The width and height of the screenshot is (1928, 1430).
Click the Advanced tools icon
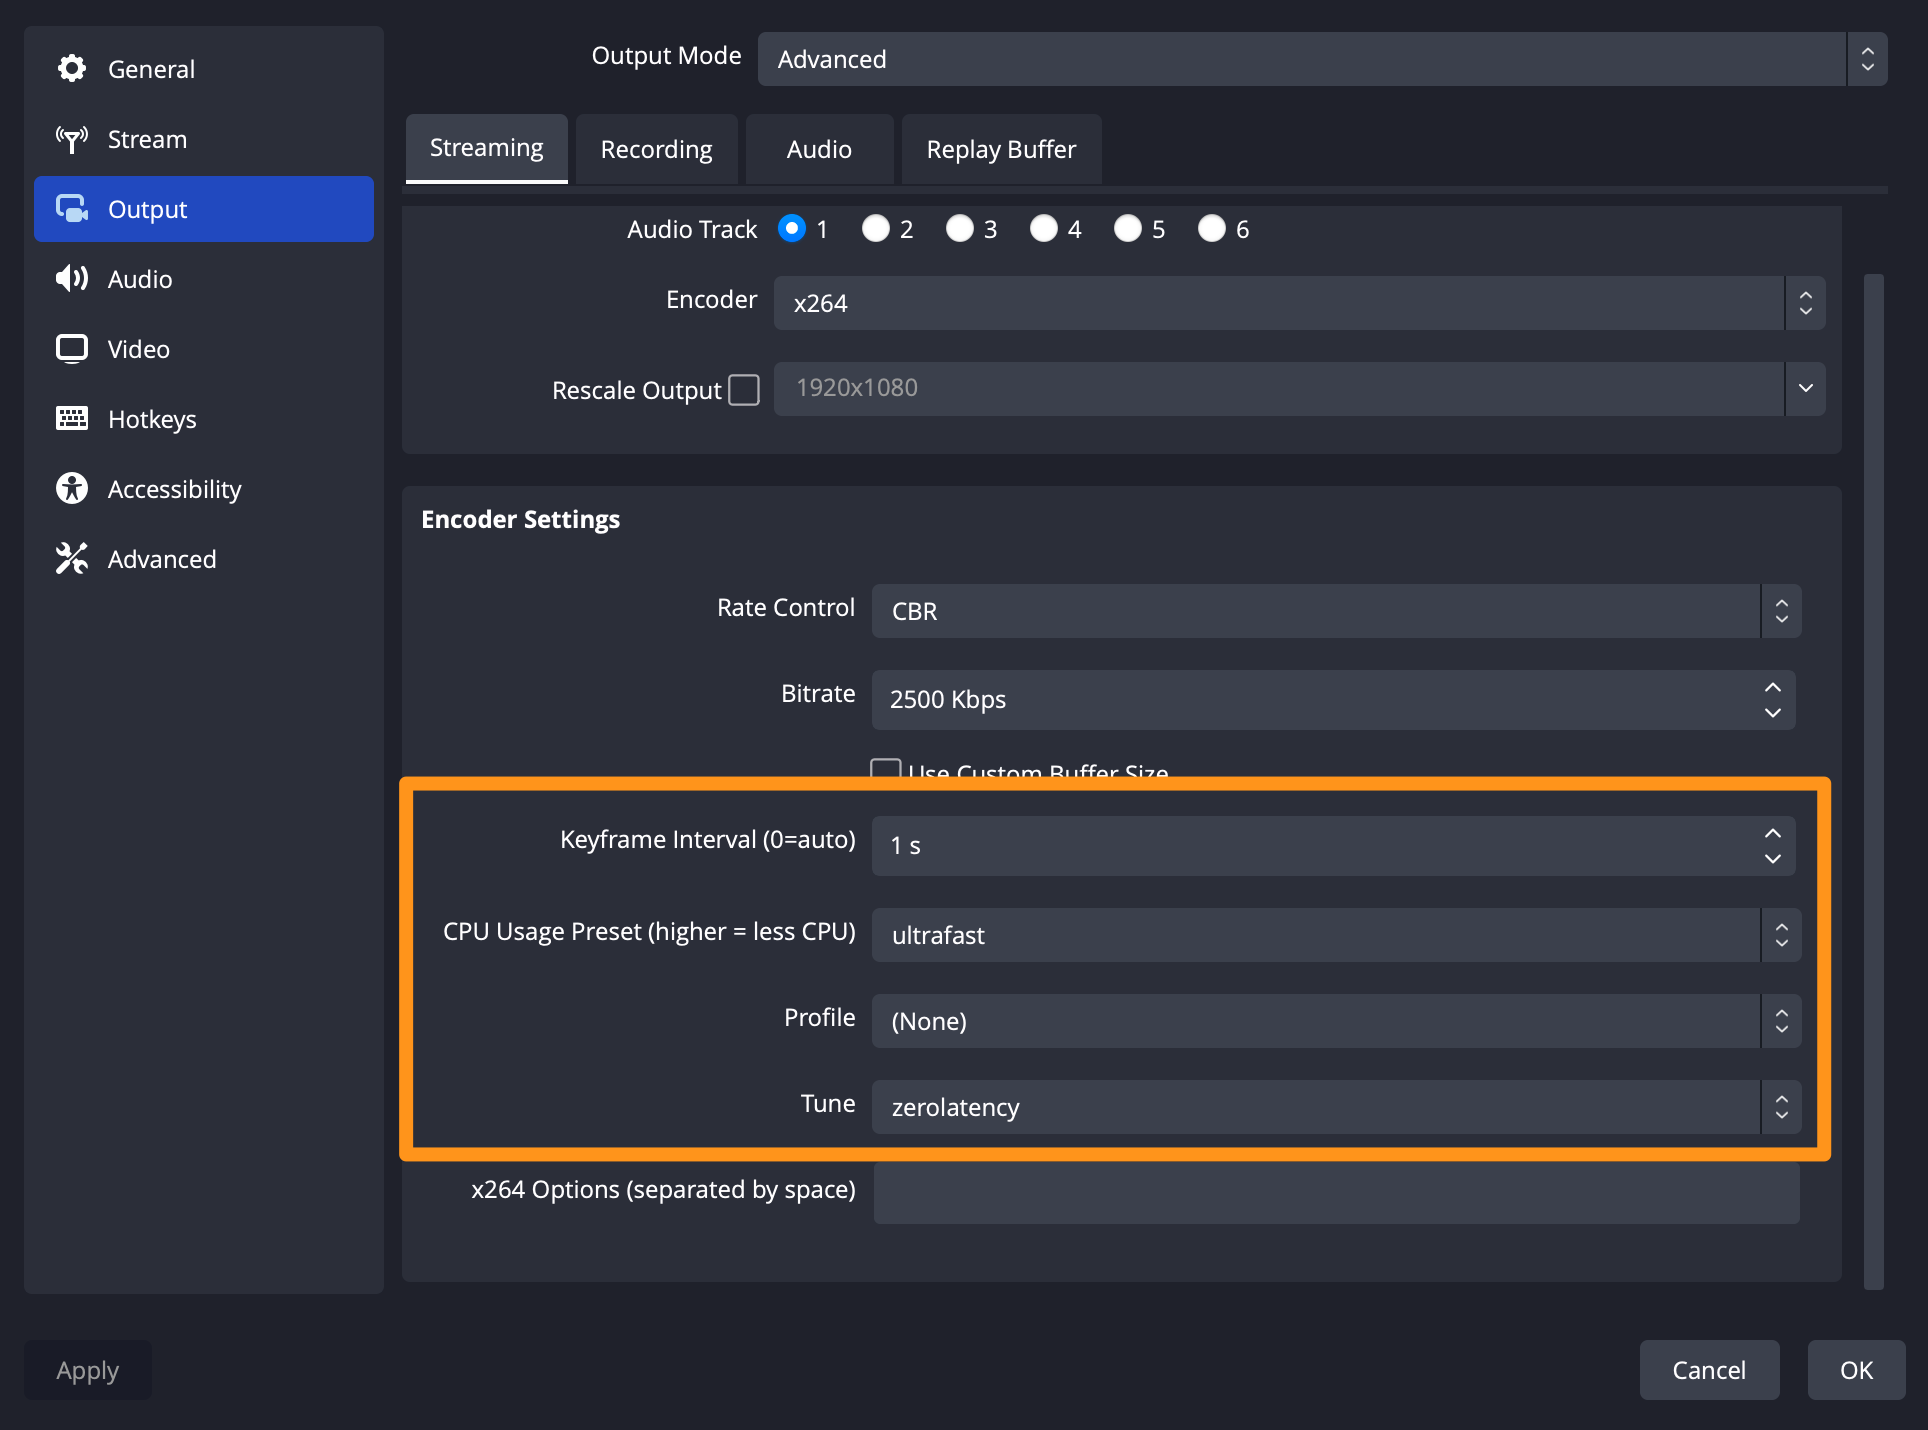click(x=72, y=559)
